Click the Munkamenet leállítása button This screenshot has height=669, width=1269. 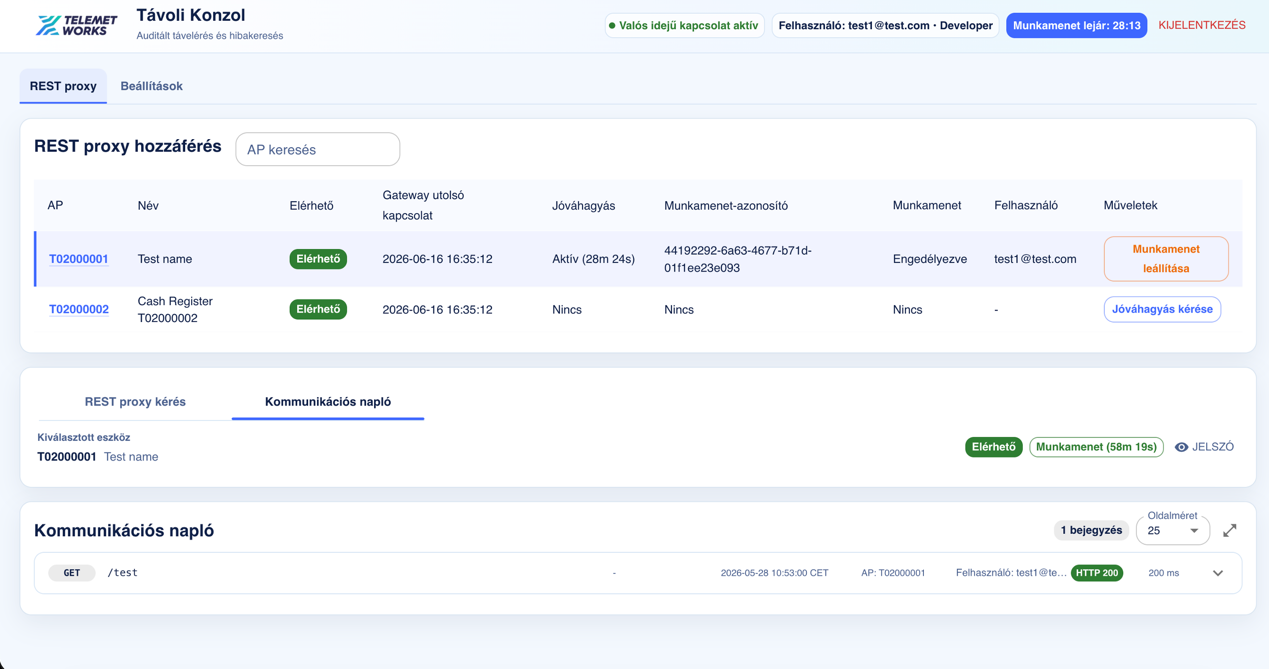[x=1166, y=259]
